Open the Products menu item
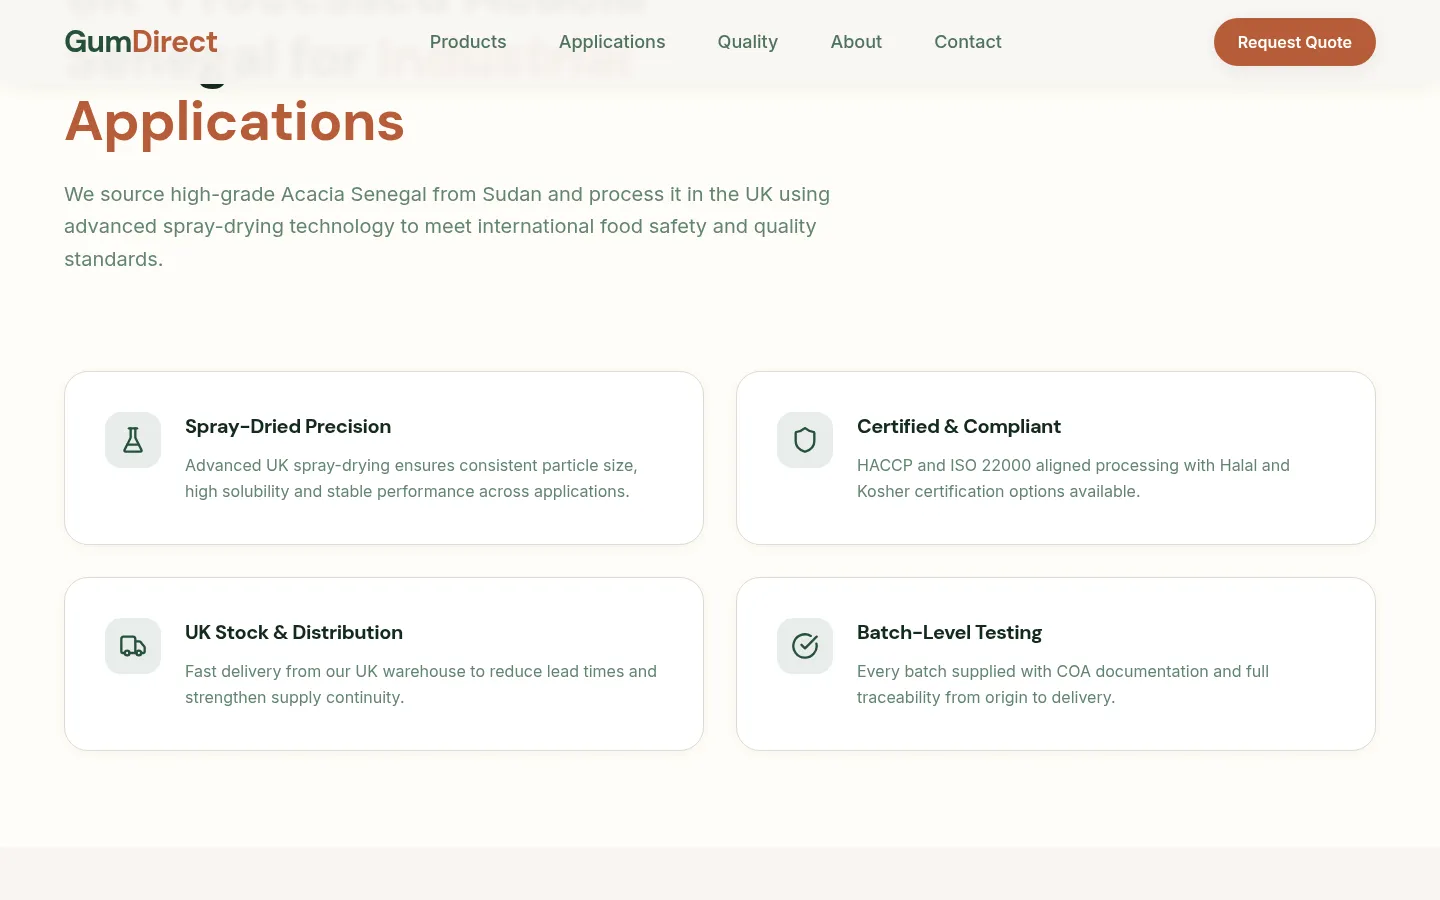1440x900 pixels. pyautogui.click(x=468, y=42)
